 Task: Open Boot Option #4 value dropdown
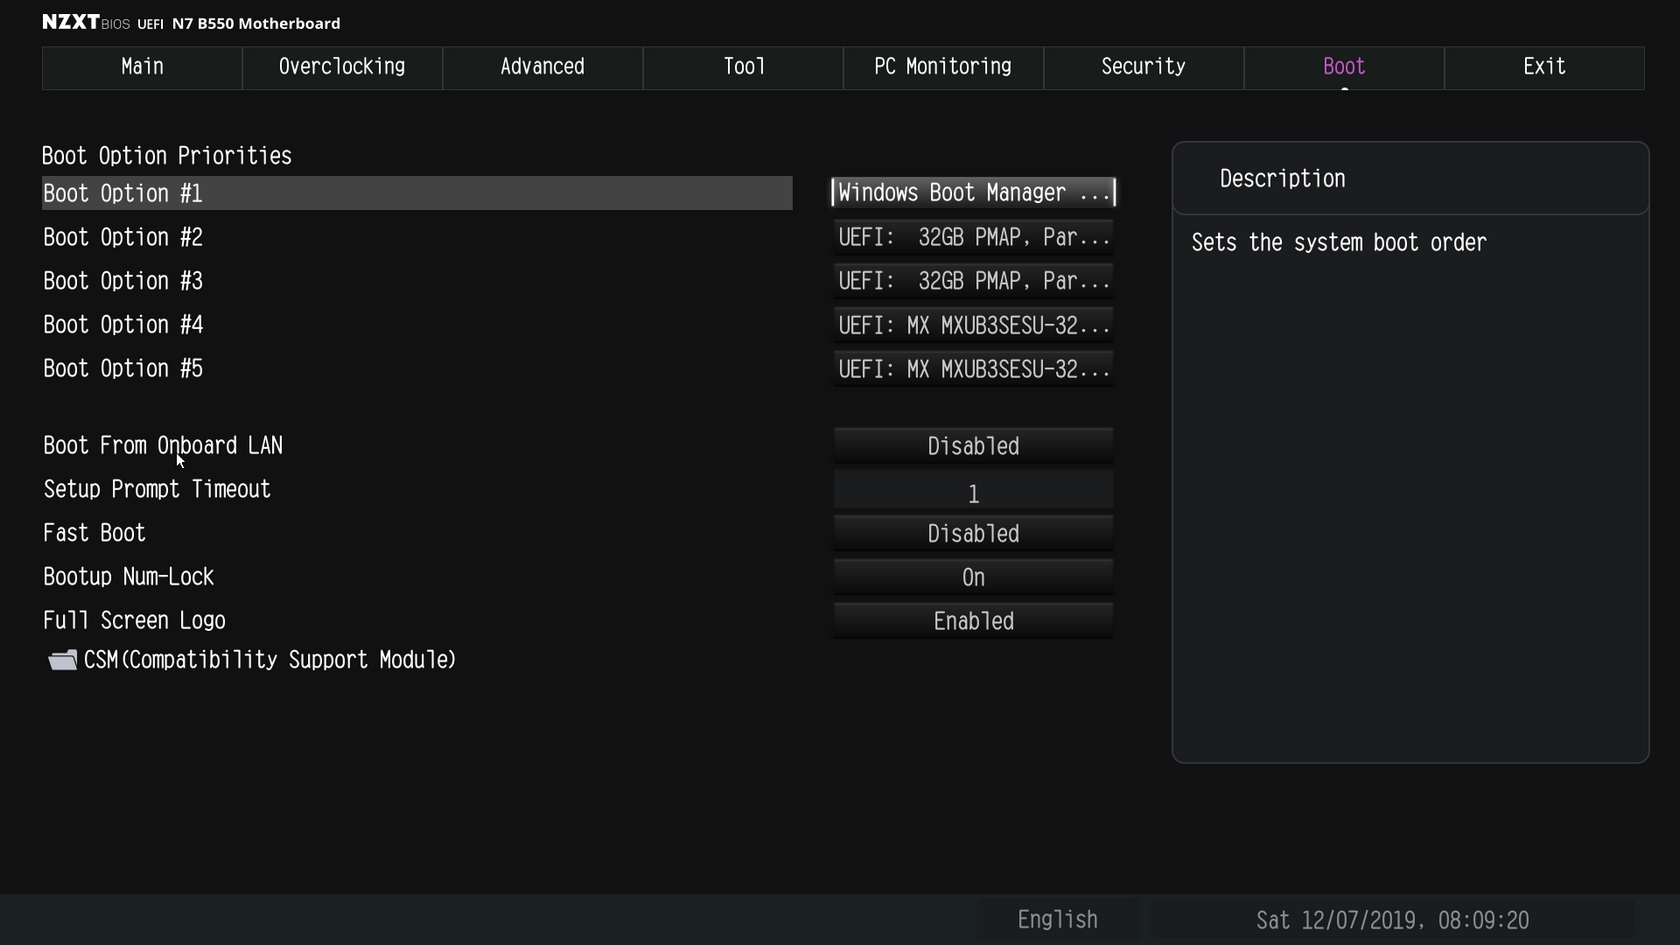(x=973, y=325)
